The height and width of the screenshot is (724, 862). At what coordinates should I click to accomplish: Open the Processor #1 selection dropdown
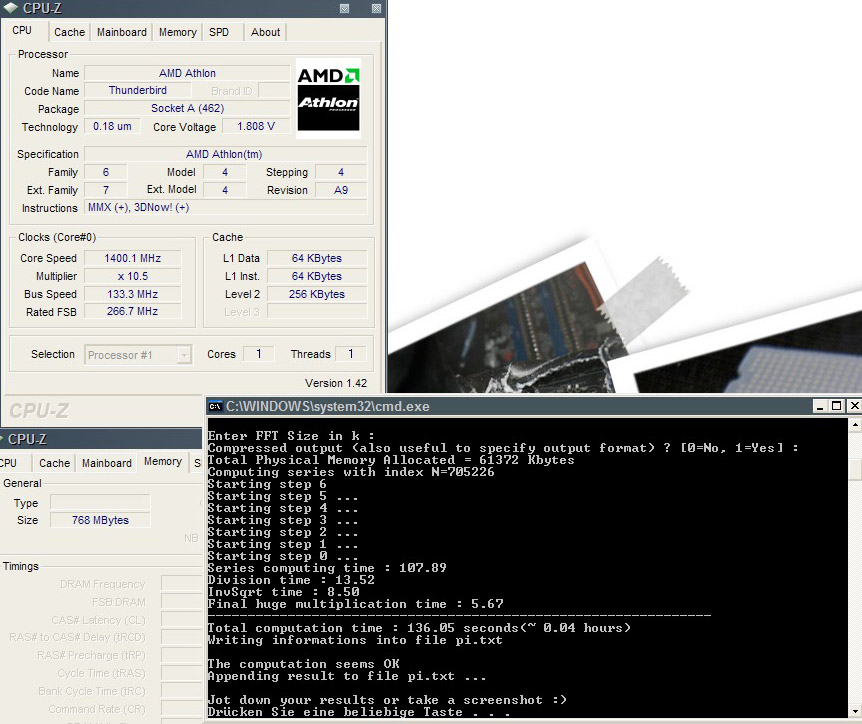click(x=184, y=355)
